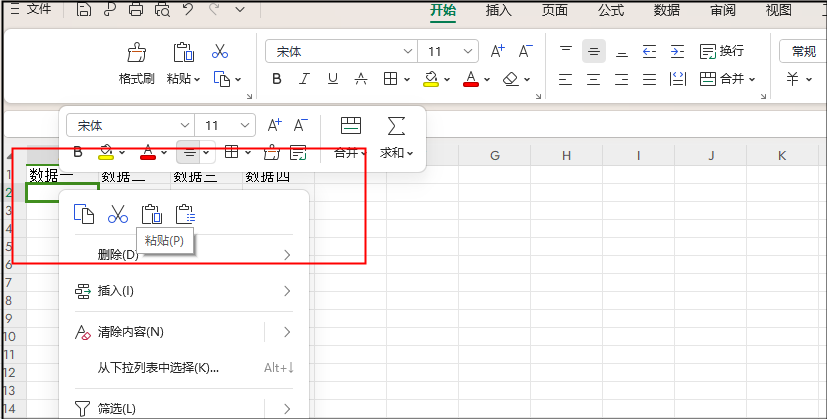Click mini toolbar Merge (合并) button
Viewport: 827px width, 419px height.
tap(351, 138)
